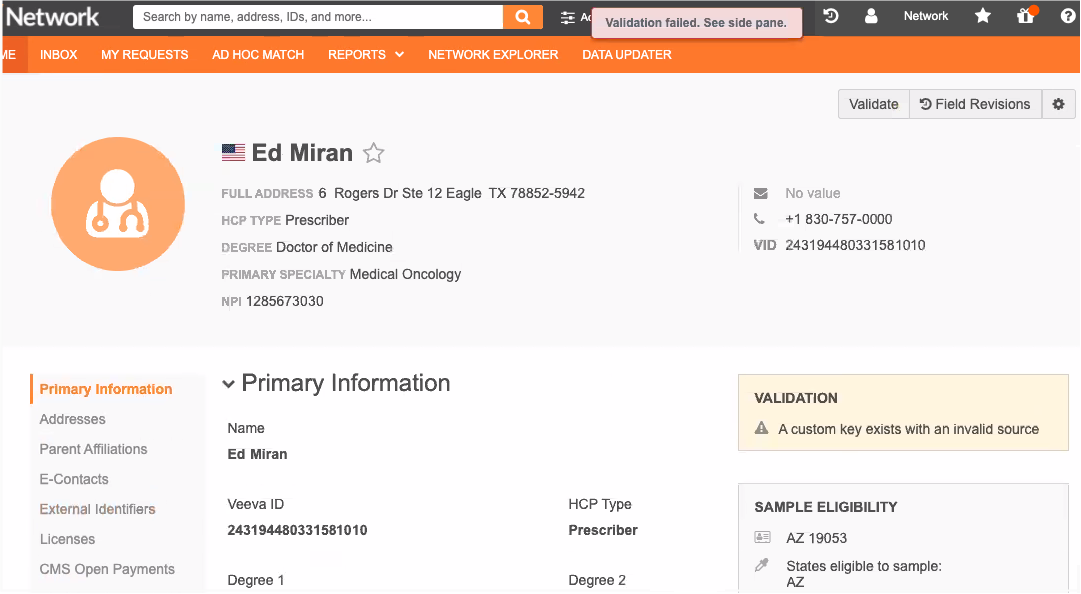The image size is (1081, 594).
Task: Jump to Addresses section in sidebar
Action: (x=72, y=419)
